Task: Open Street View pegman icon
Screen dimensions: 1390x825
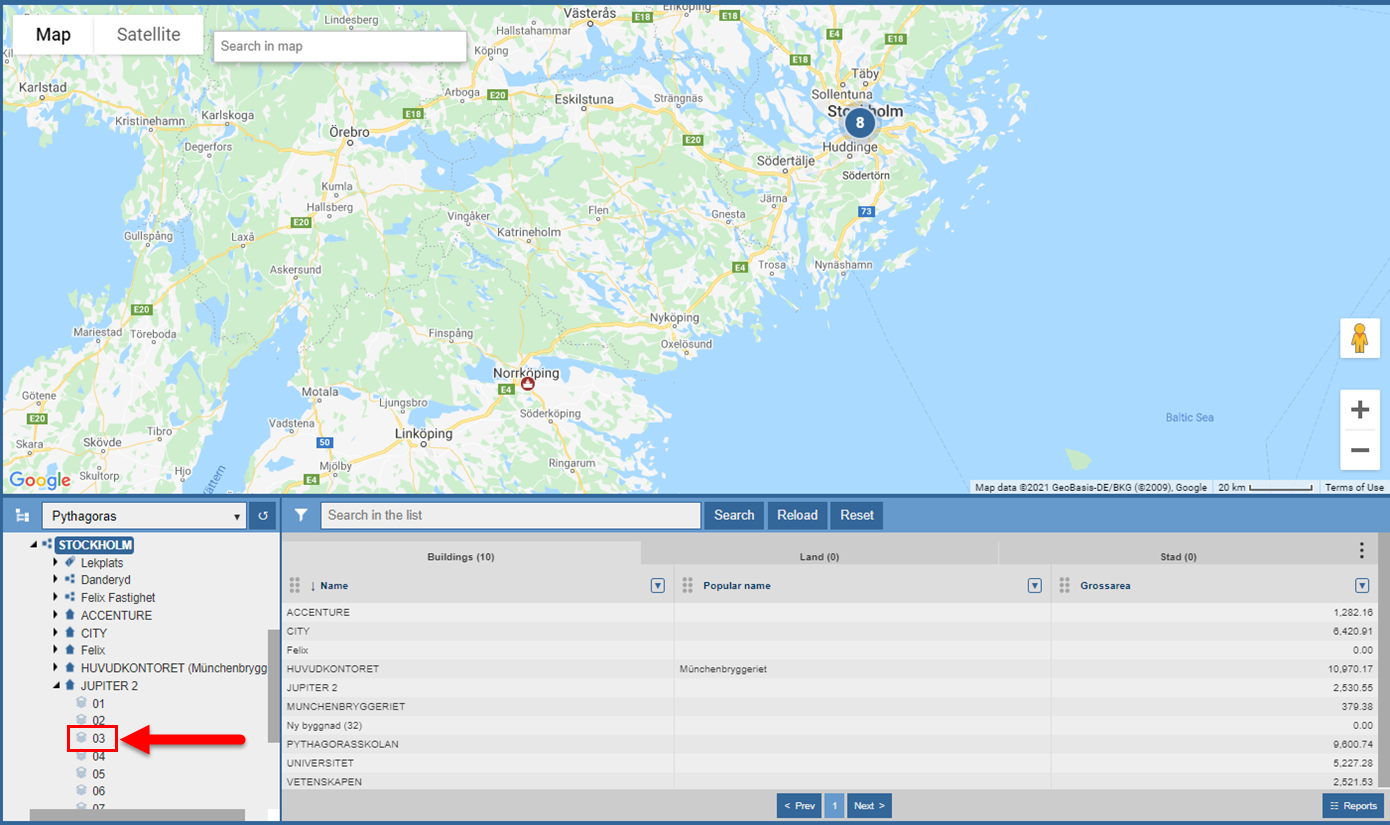Action: 1359,339
